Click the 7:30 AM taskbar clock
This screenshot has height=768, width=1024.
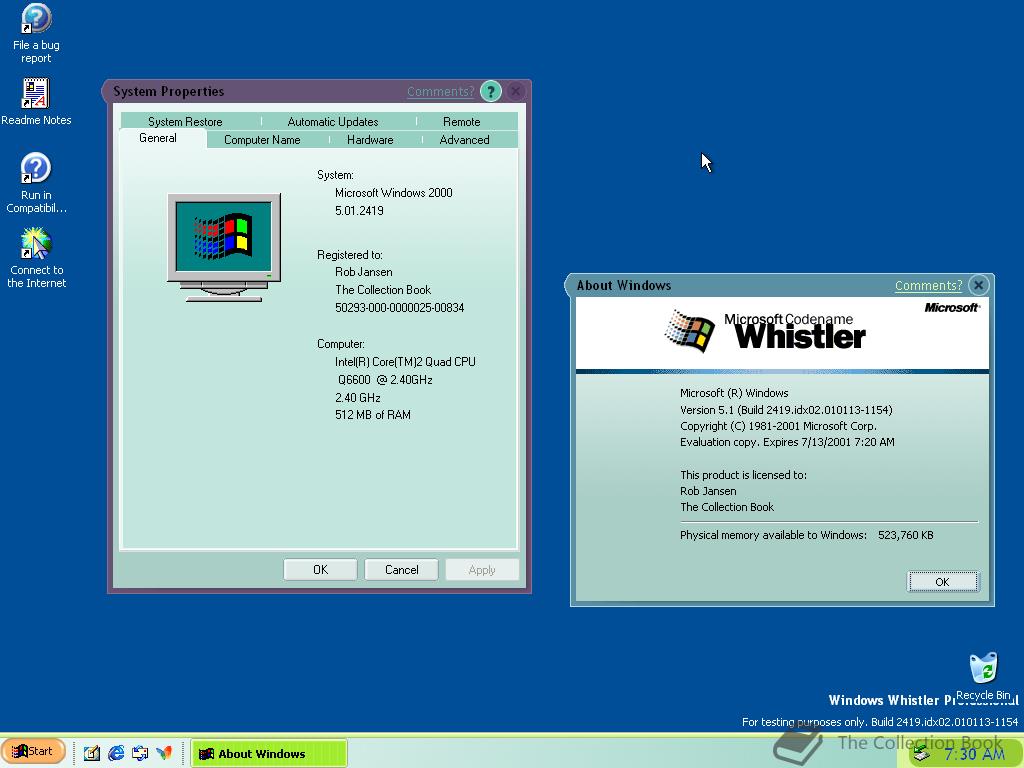coord(974,754)
